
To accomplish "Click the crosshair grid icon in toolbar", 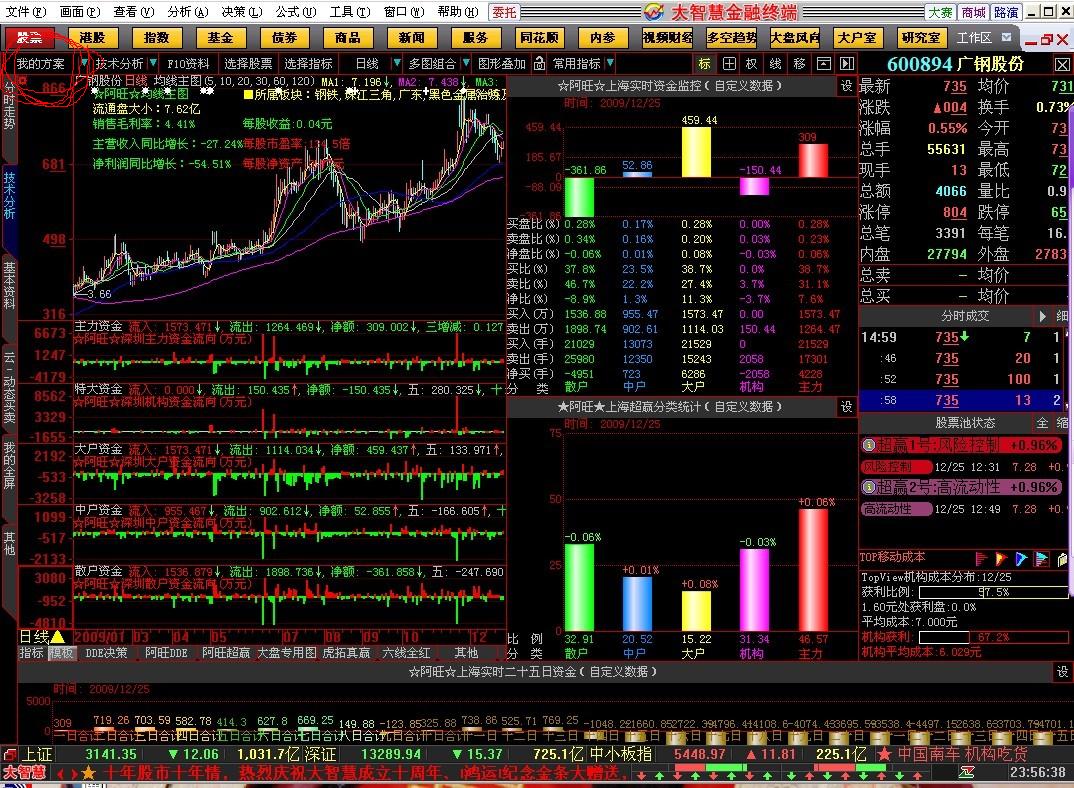I will click(729, 64).
